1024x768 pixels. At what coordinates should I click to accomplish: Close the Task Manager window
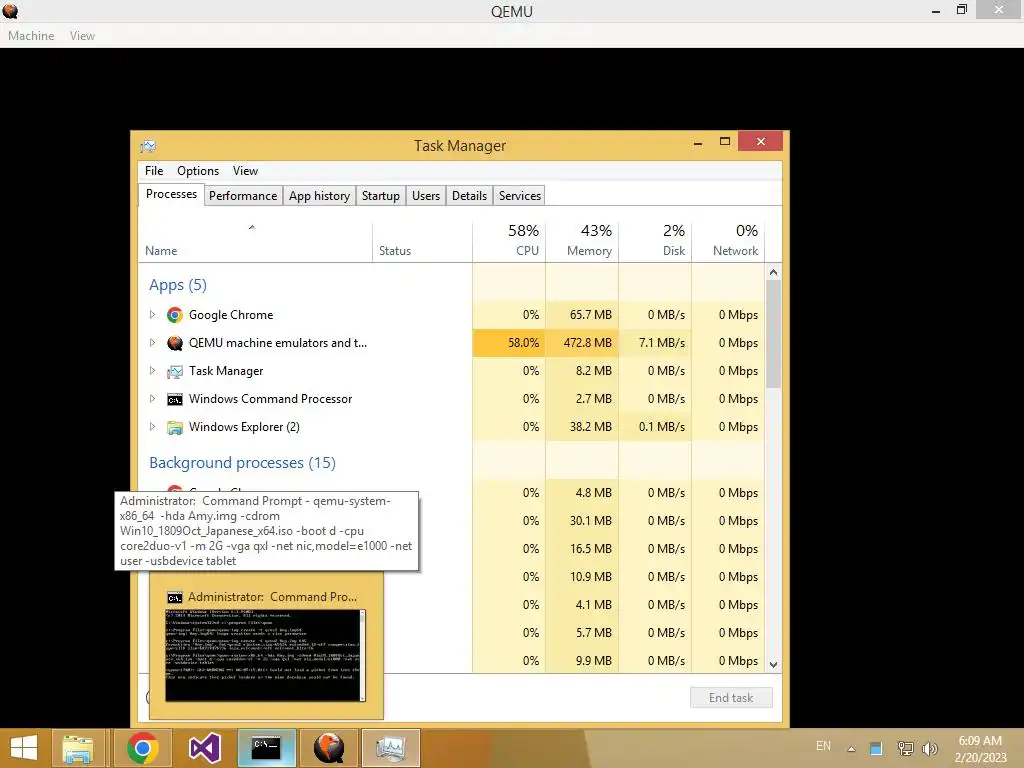[x=761, y=142]
